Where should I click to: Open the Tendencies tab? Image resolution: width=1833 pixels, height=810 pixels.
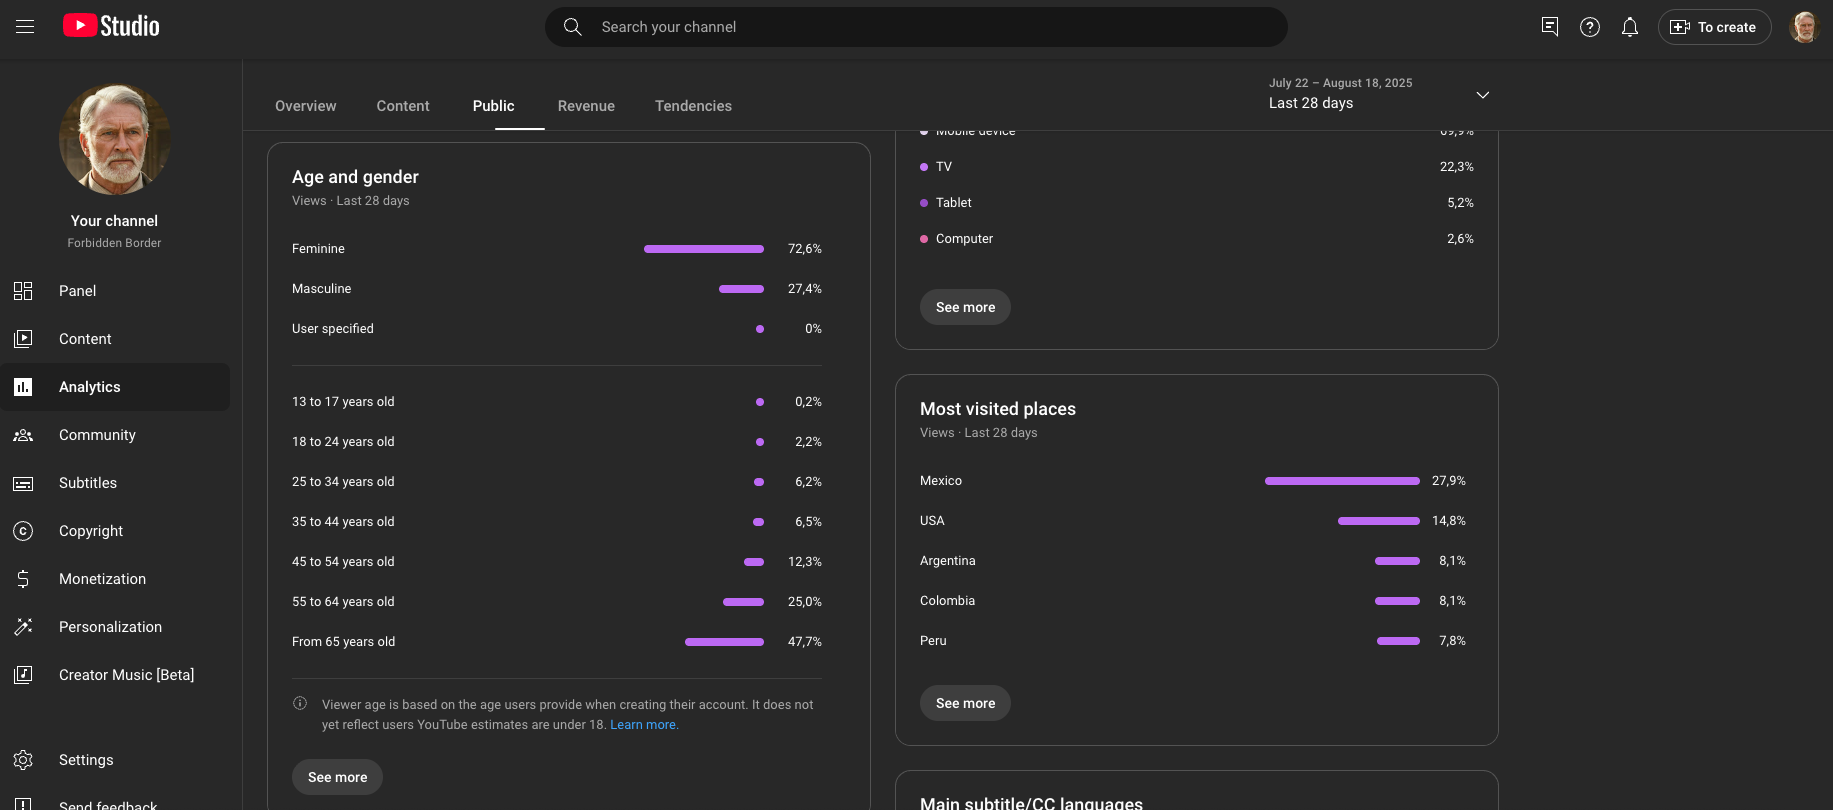693,106
